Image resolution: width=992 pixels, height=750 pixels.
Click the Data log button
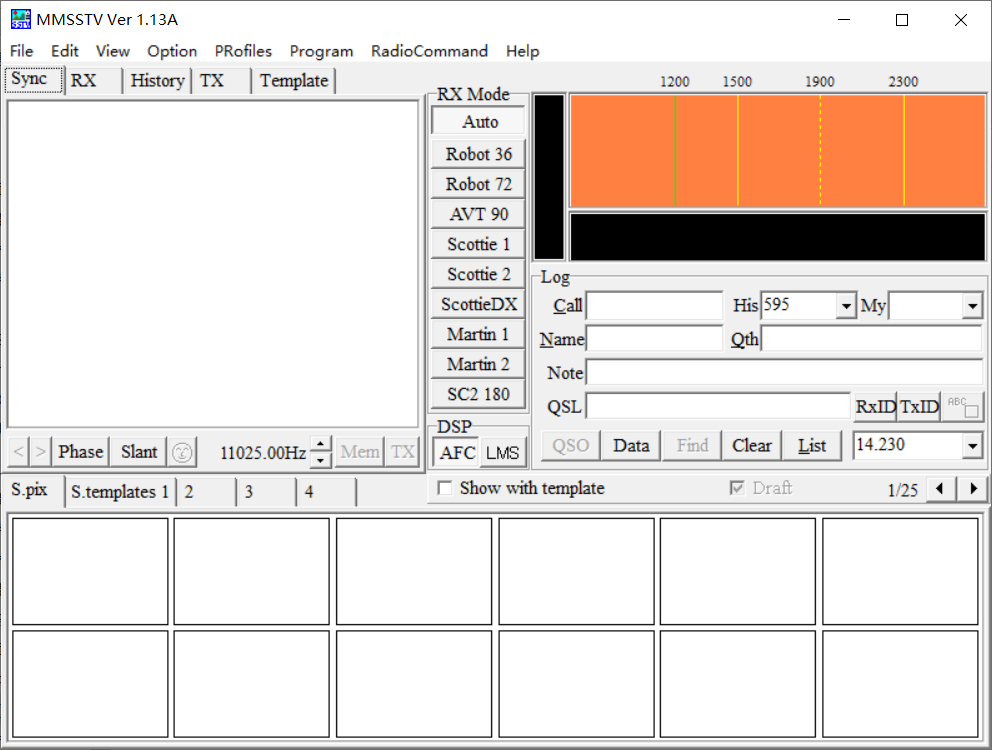[631, 446]
